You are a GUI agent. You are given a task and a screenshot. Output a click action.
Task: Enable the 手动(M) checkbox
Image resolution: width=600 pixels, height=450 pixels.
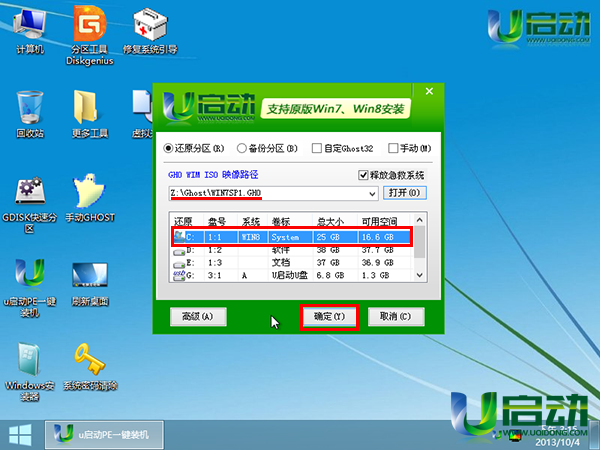click(409, 148)
